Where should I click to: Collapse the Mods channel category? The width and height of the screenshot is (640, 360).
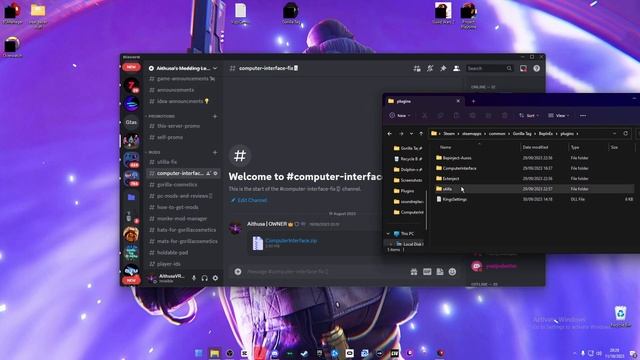pos(153,152)
